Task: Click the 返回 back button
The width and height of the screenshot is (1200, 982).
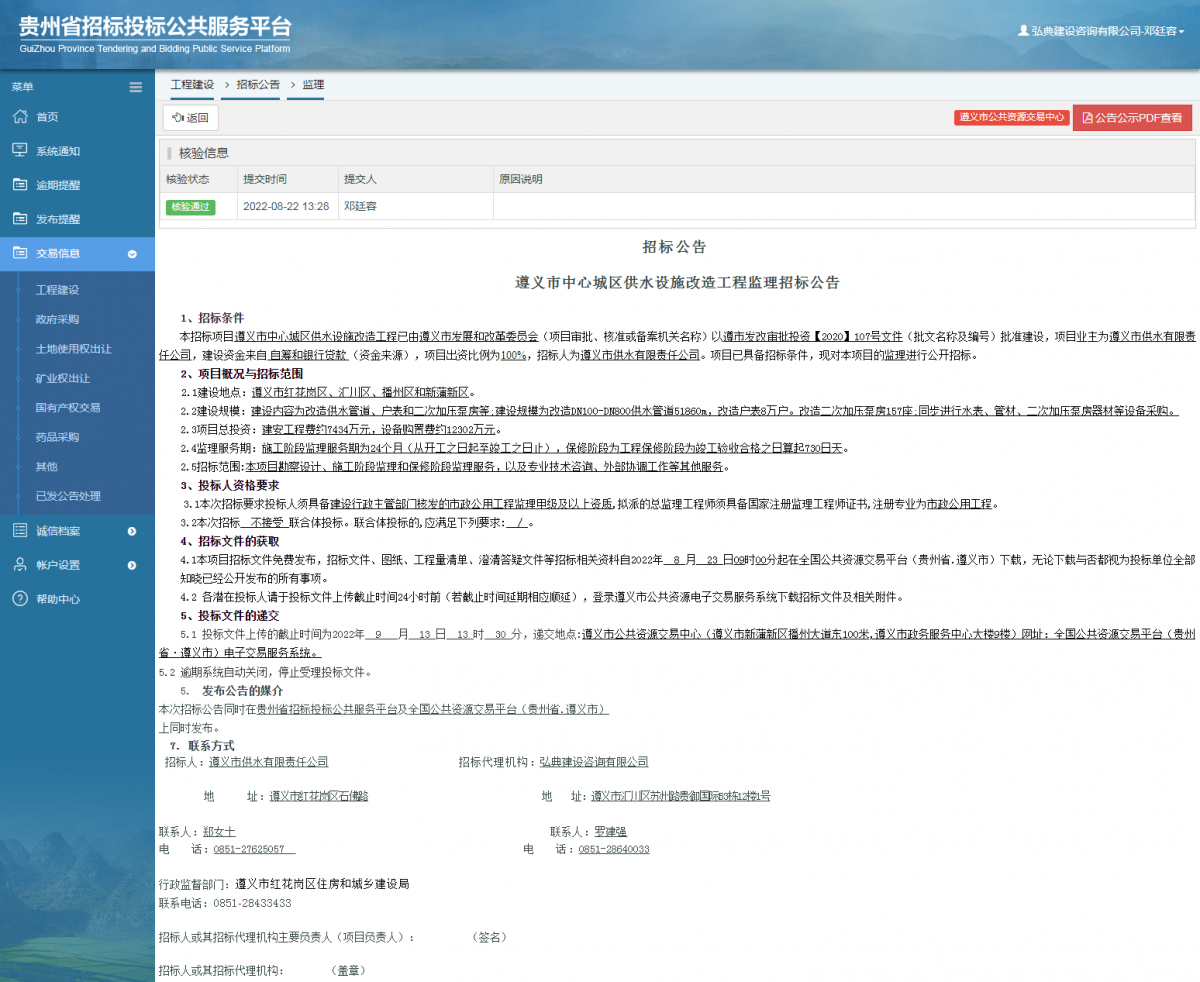Action: [191, 118]
